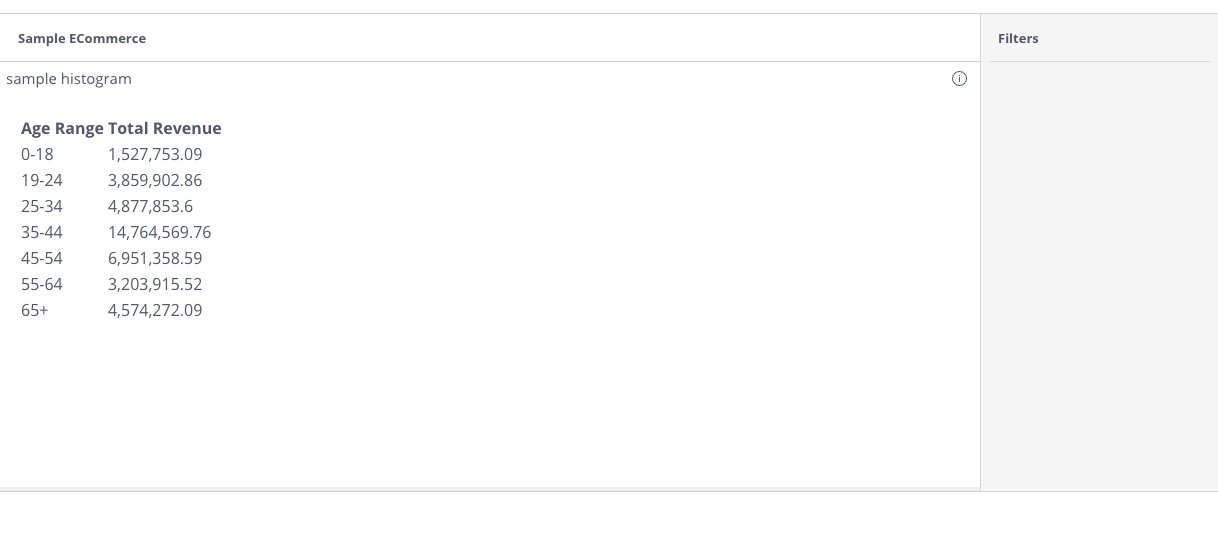
Task: Click the revenue value 14,764,569.76
Action: [x=160, y=232]
